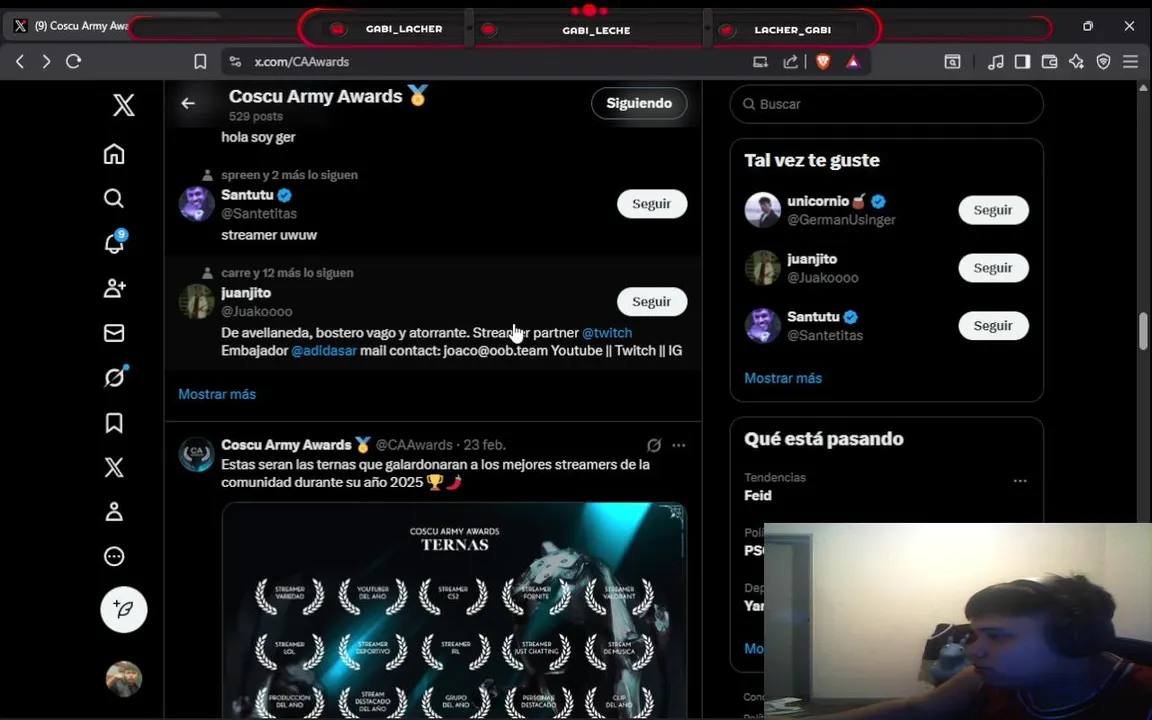Click the Buscar search field

(x=886, y=104)
